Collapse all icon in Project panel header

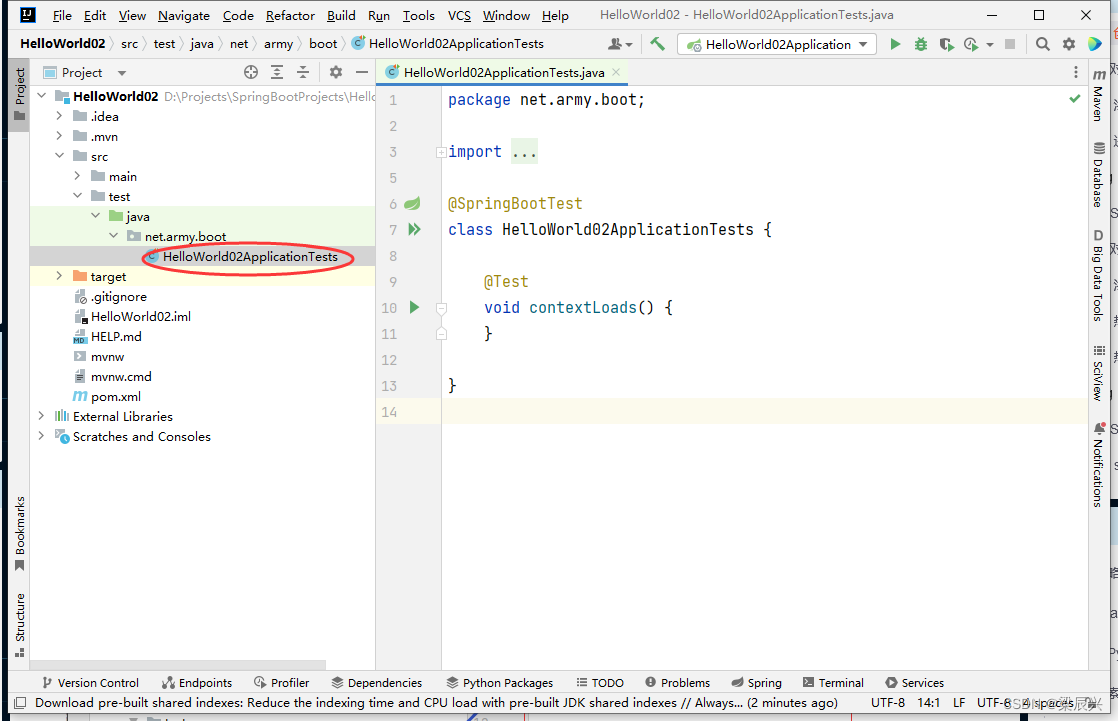coord(303,72)
